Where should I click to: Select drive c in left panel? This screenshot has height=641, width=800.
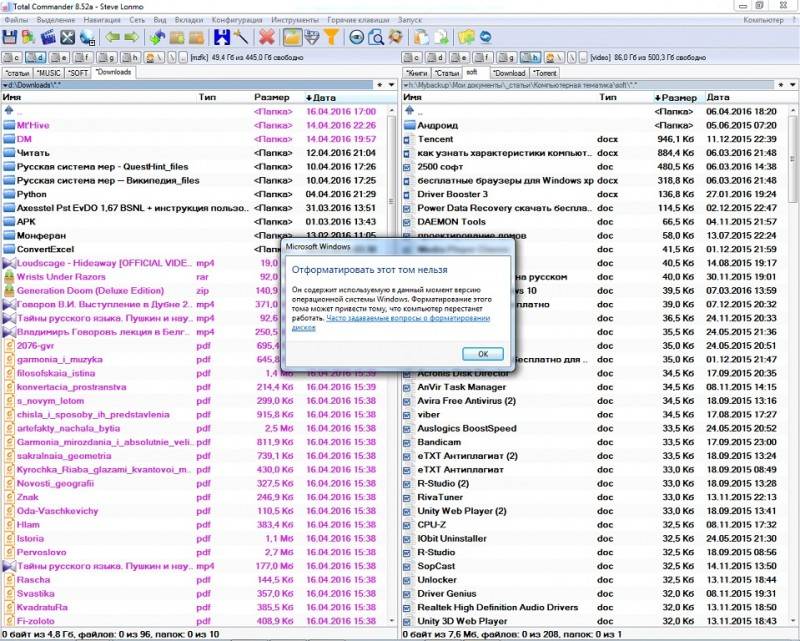[12, 58]
